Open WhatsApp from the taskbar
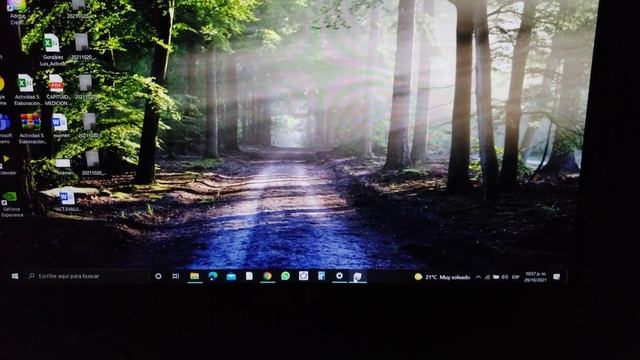The width and height of the screenshot is (640, 360). 285,276
